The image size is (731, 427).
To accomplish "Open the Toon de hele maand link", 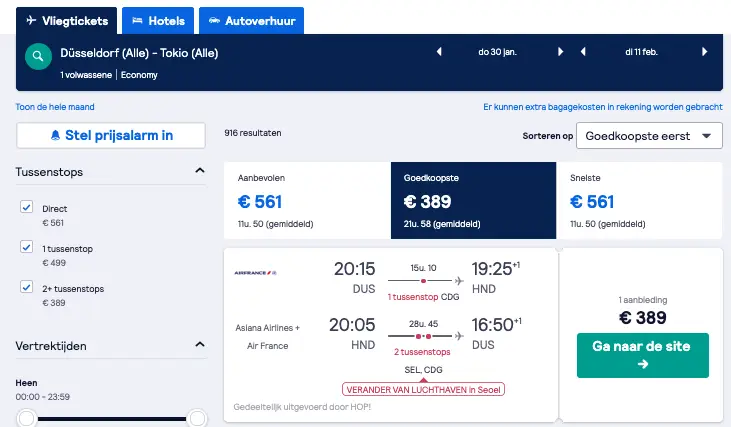I will point(55,107).
